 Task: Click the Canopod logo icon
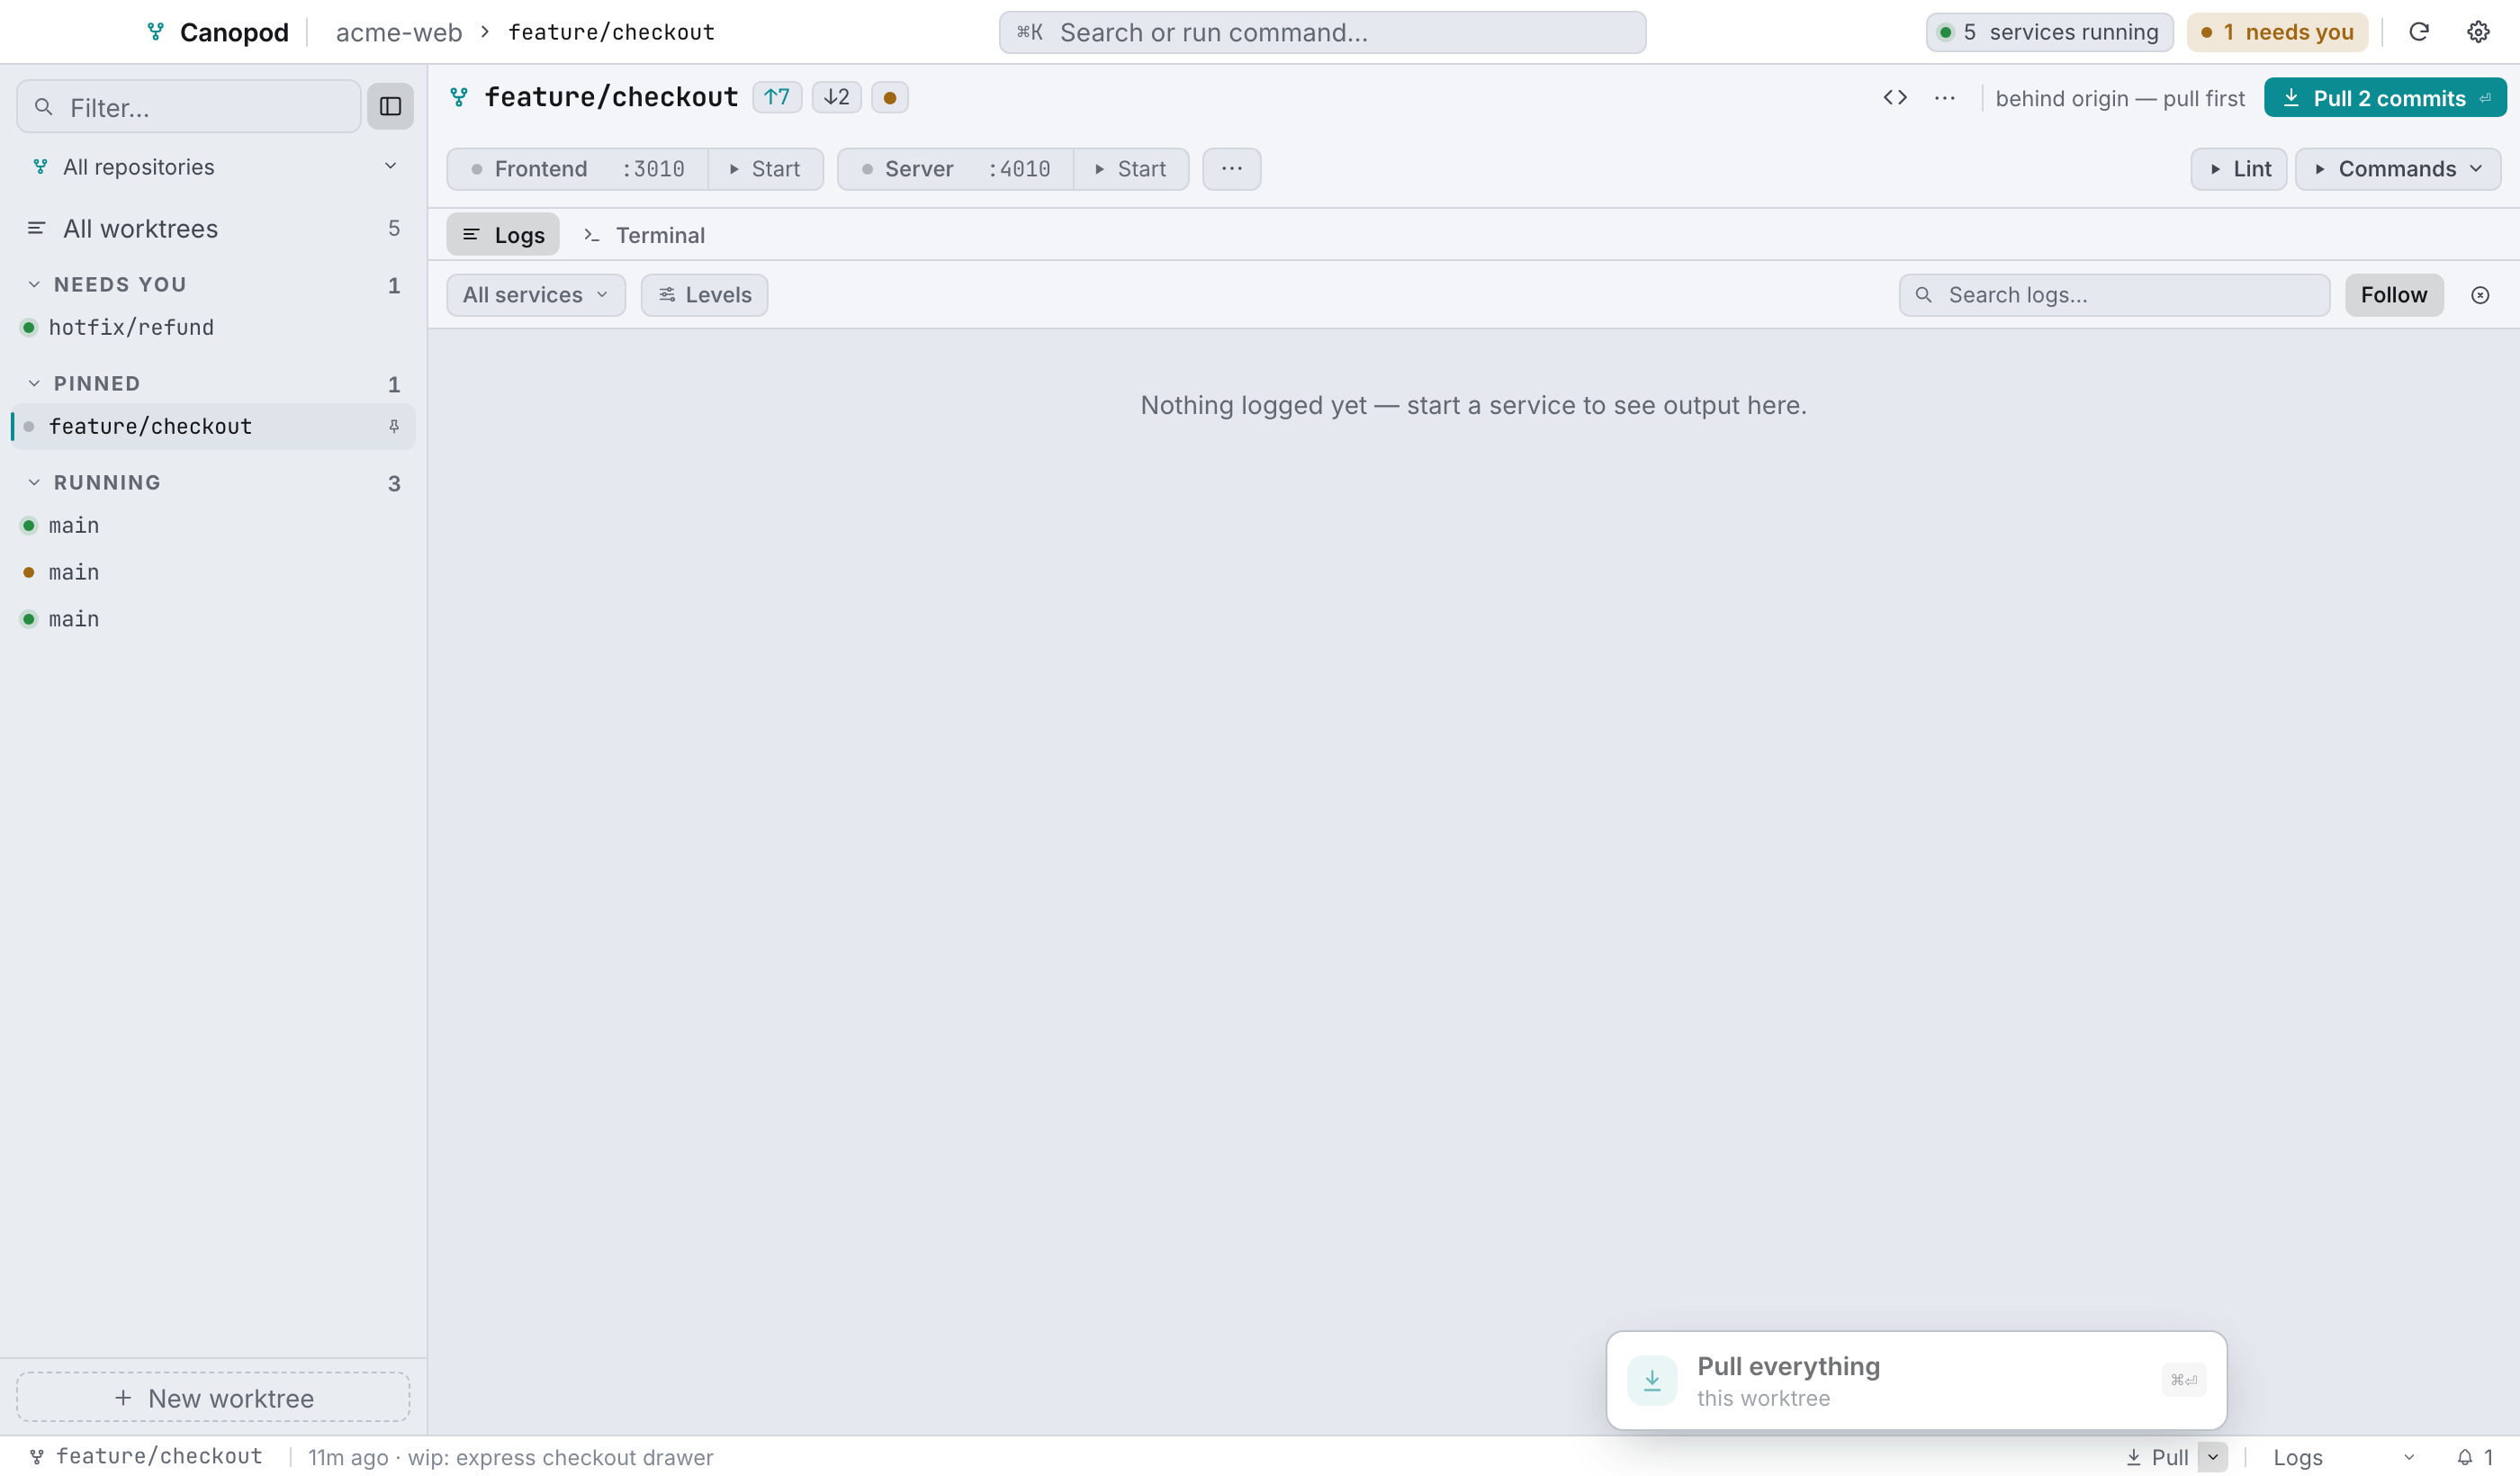click(155, 32)
